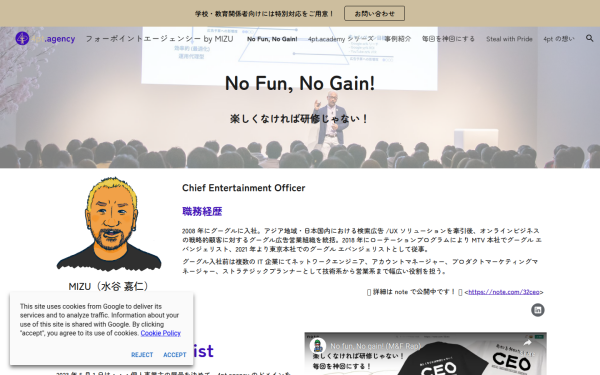Open the 4pt の想い nav item
Image resolution: width=600 pixels, height=375 pixels.
[x=559, y=39]
